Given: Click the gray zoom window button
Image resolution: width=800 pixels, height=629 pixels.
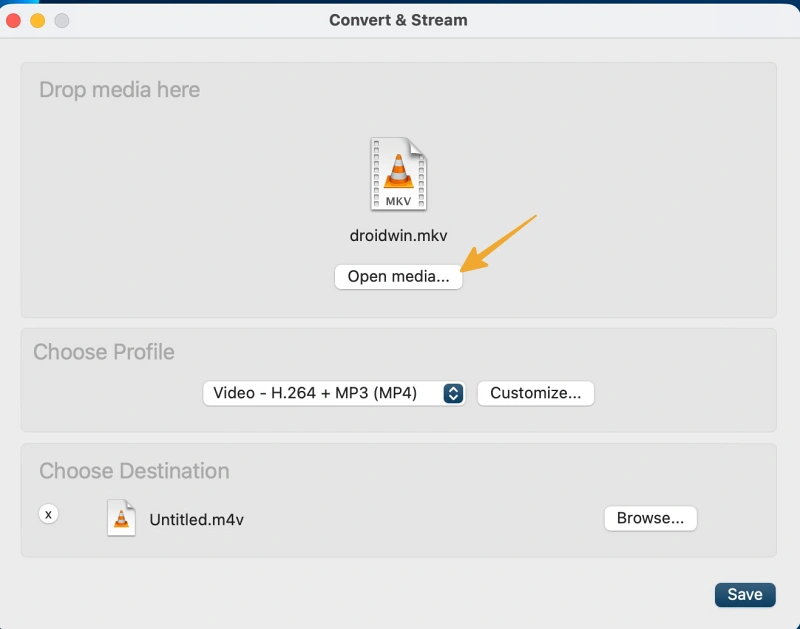Looking at the screenshot, I should (62, 20).
